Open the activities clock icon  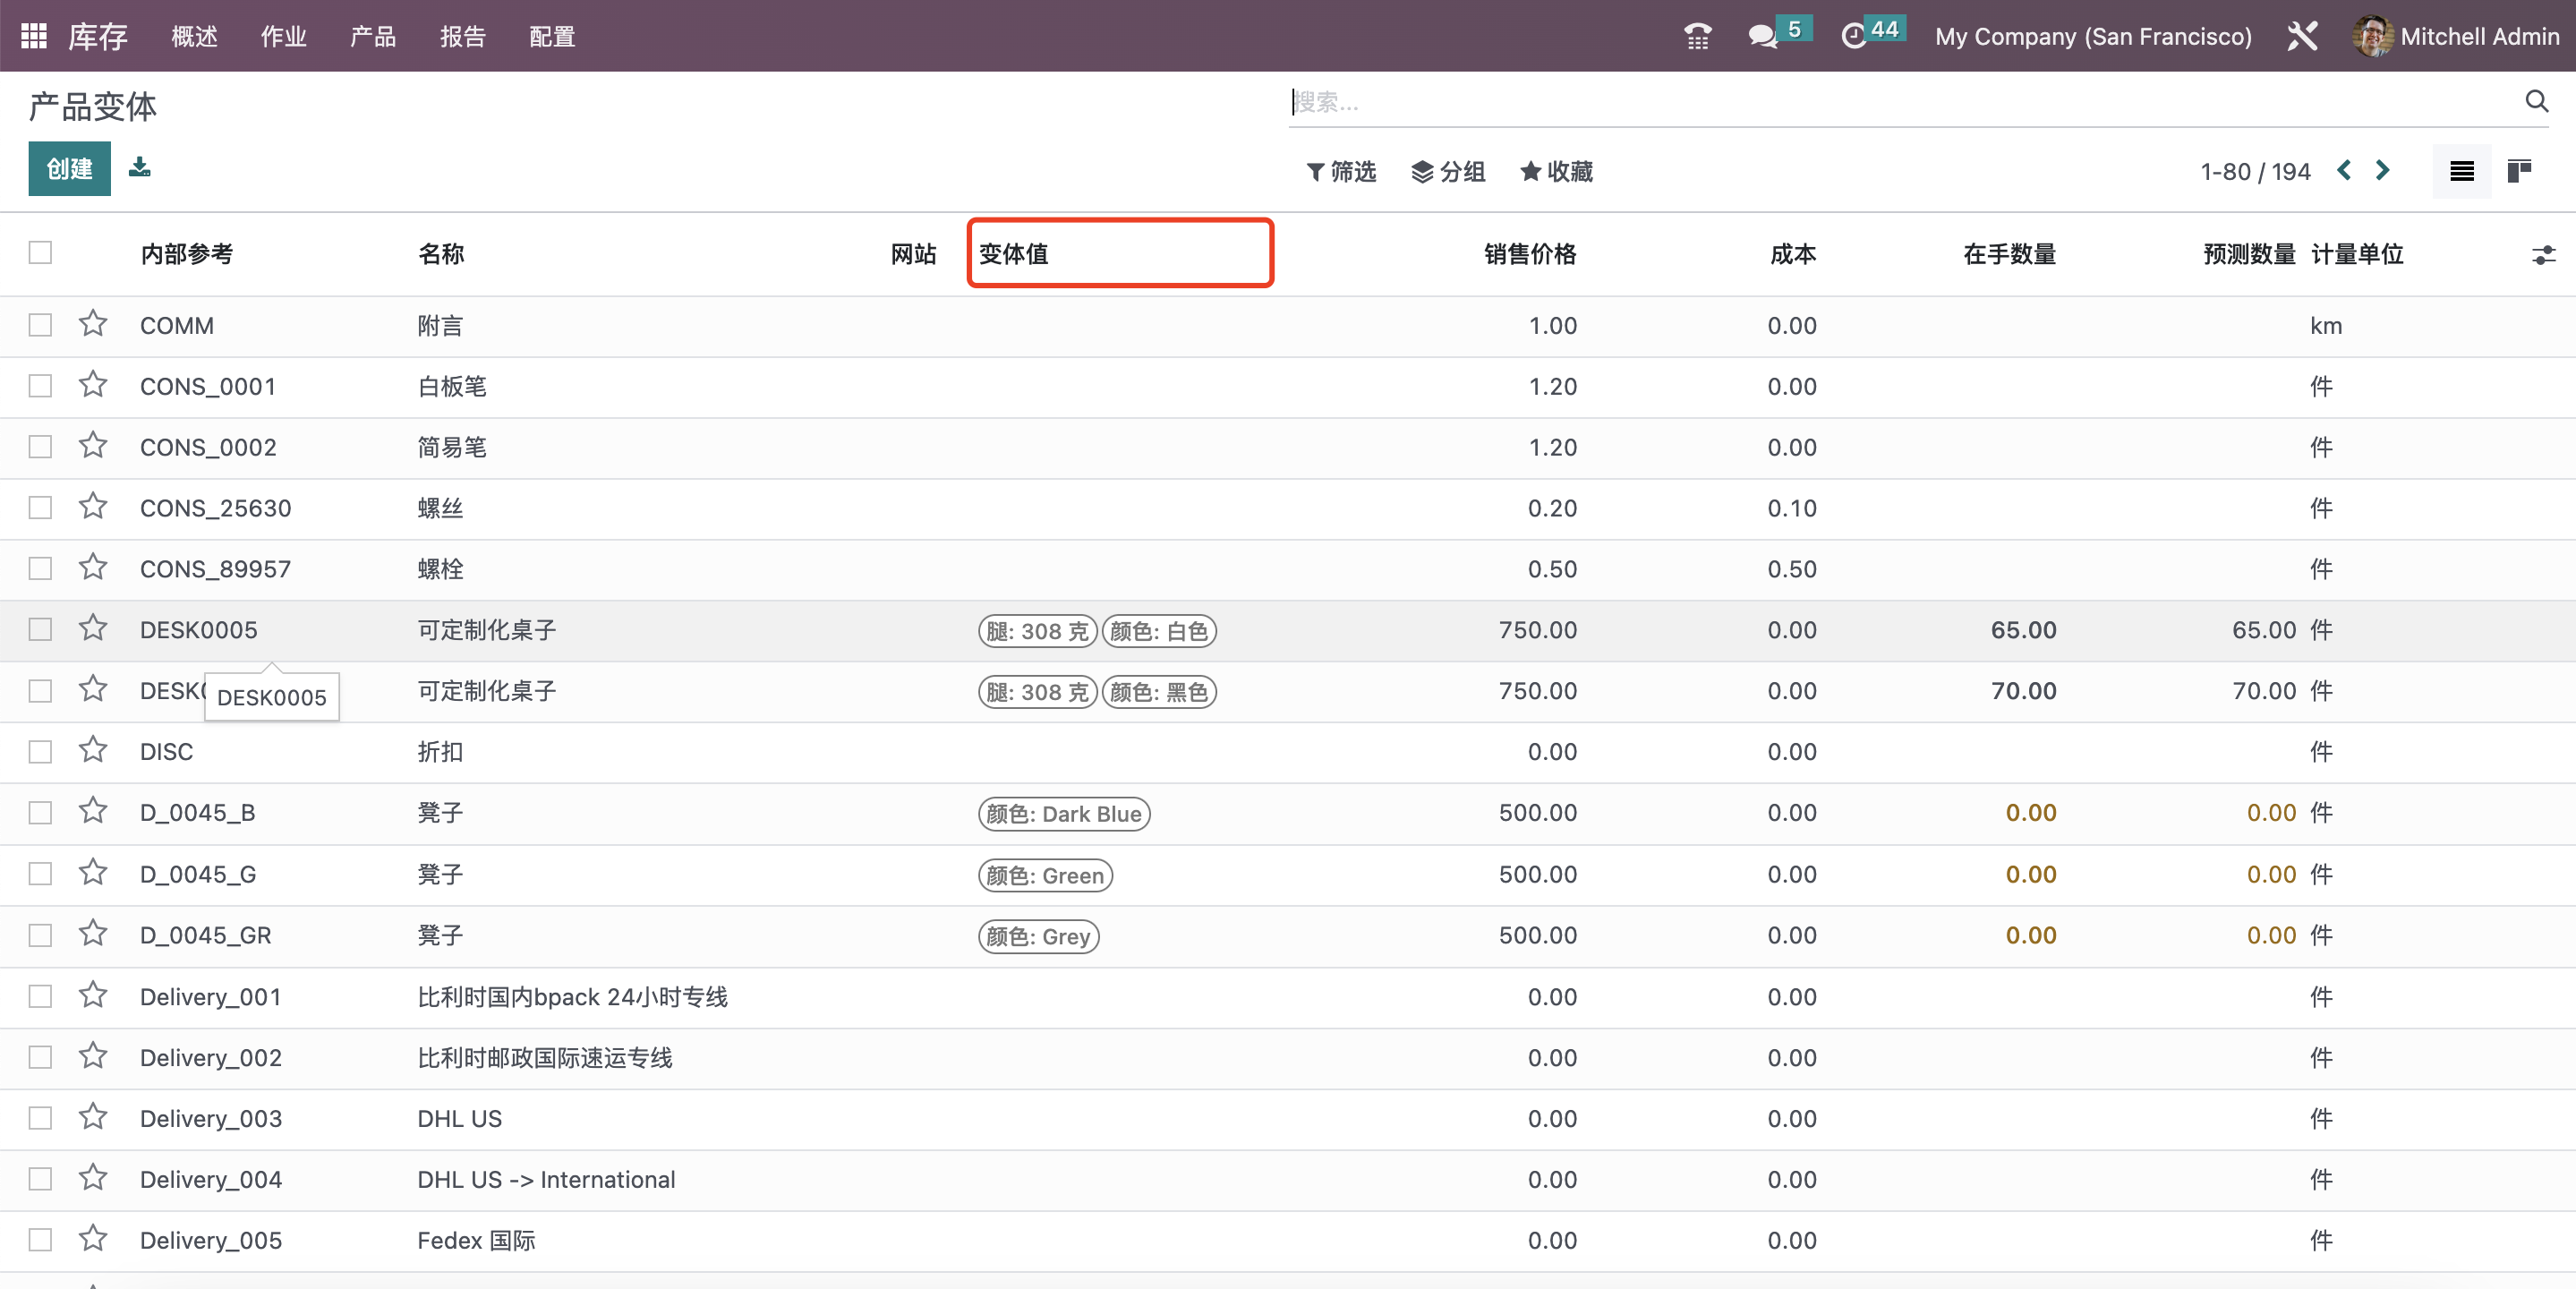pos(1853,36)
